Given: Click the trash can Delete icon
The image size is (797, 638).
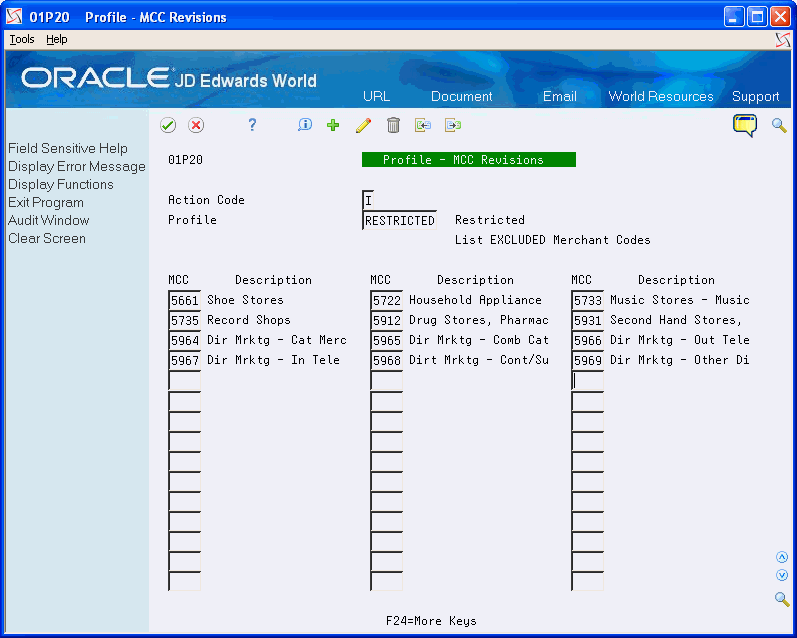Looking at the screenshot, I should coord(393,125).
